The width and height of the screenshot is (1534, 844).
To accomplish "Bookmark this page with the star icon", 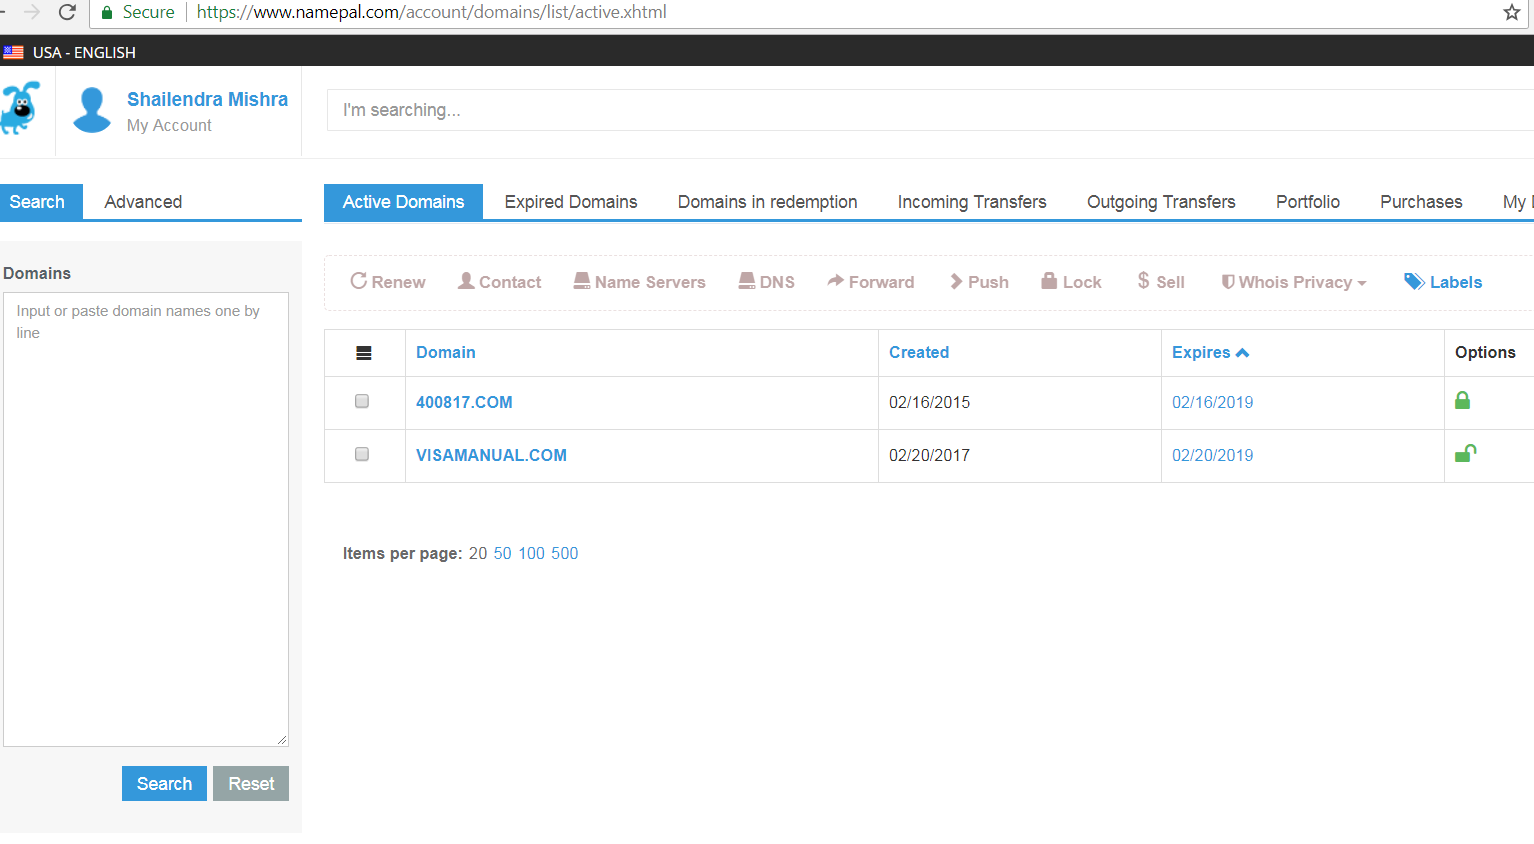I will coord(1511,12).
